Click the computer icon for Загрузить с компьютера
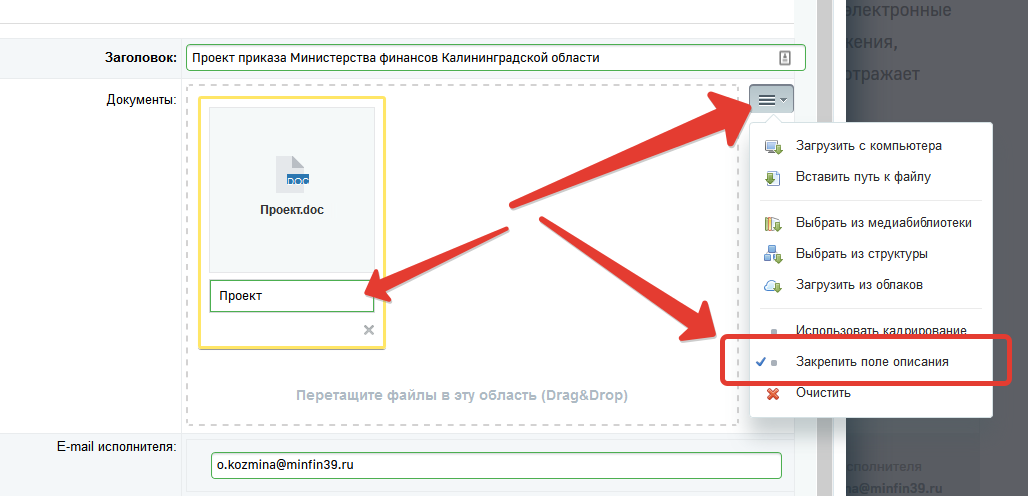Image resolution: width=1028 pixels, height=496 pixels. point(773,146)
